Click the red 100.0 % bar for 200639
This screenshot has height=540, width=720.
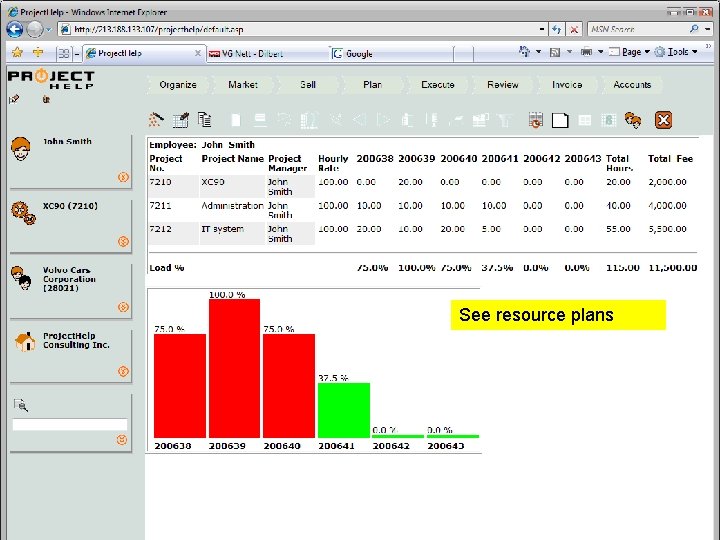pyautogui.click(x=235, y=368)
